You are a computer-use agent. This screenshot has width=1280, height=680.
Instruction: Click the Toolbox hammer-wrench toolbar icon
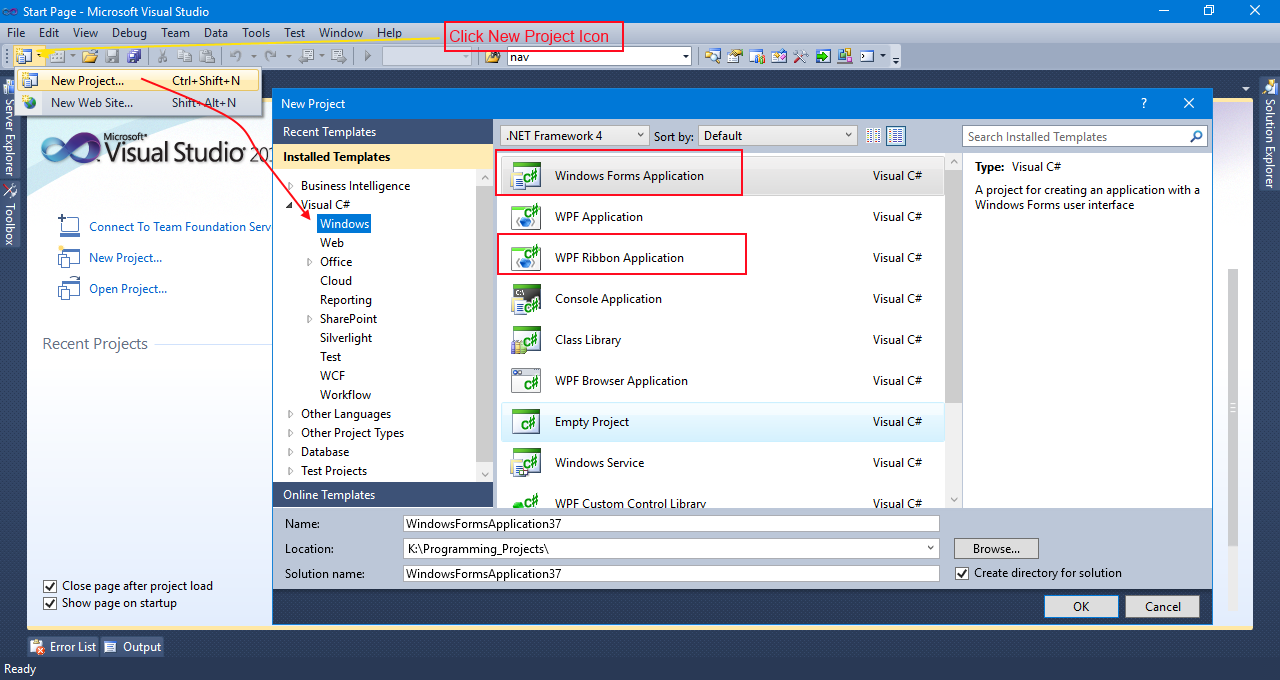point(801,56)
